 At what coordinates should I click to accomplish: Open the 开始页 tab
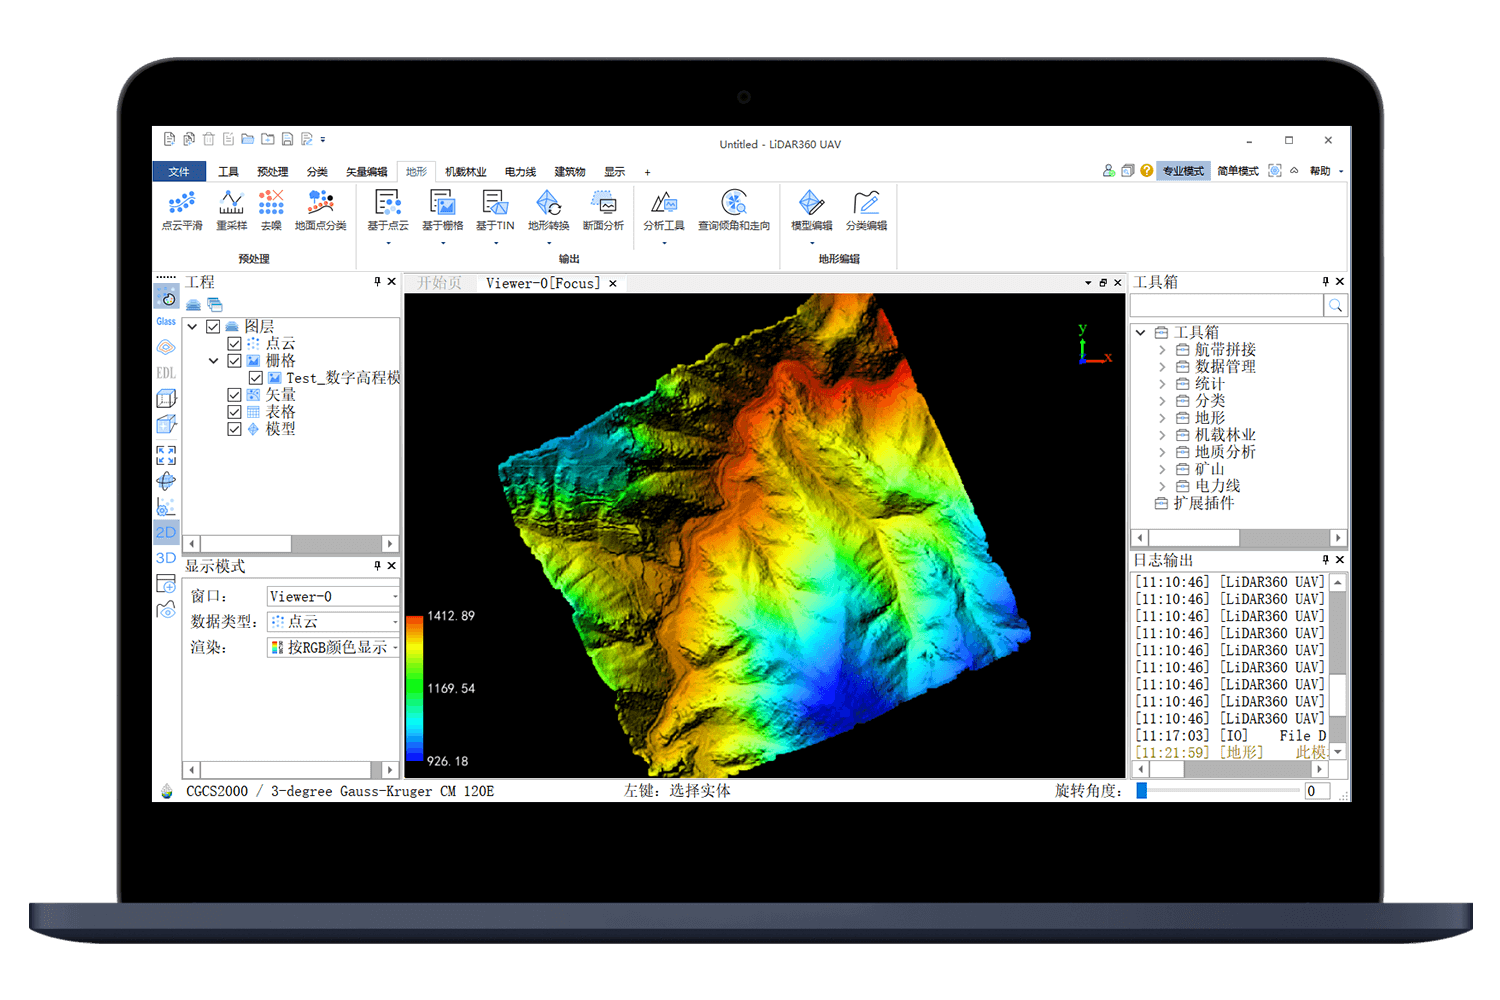[x=438, y=283]
